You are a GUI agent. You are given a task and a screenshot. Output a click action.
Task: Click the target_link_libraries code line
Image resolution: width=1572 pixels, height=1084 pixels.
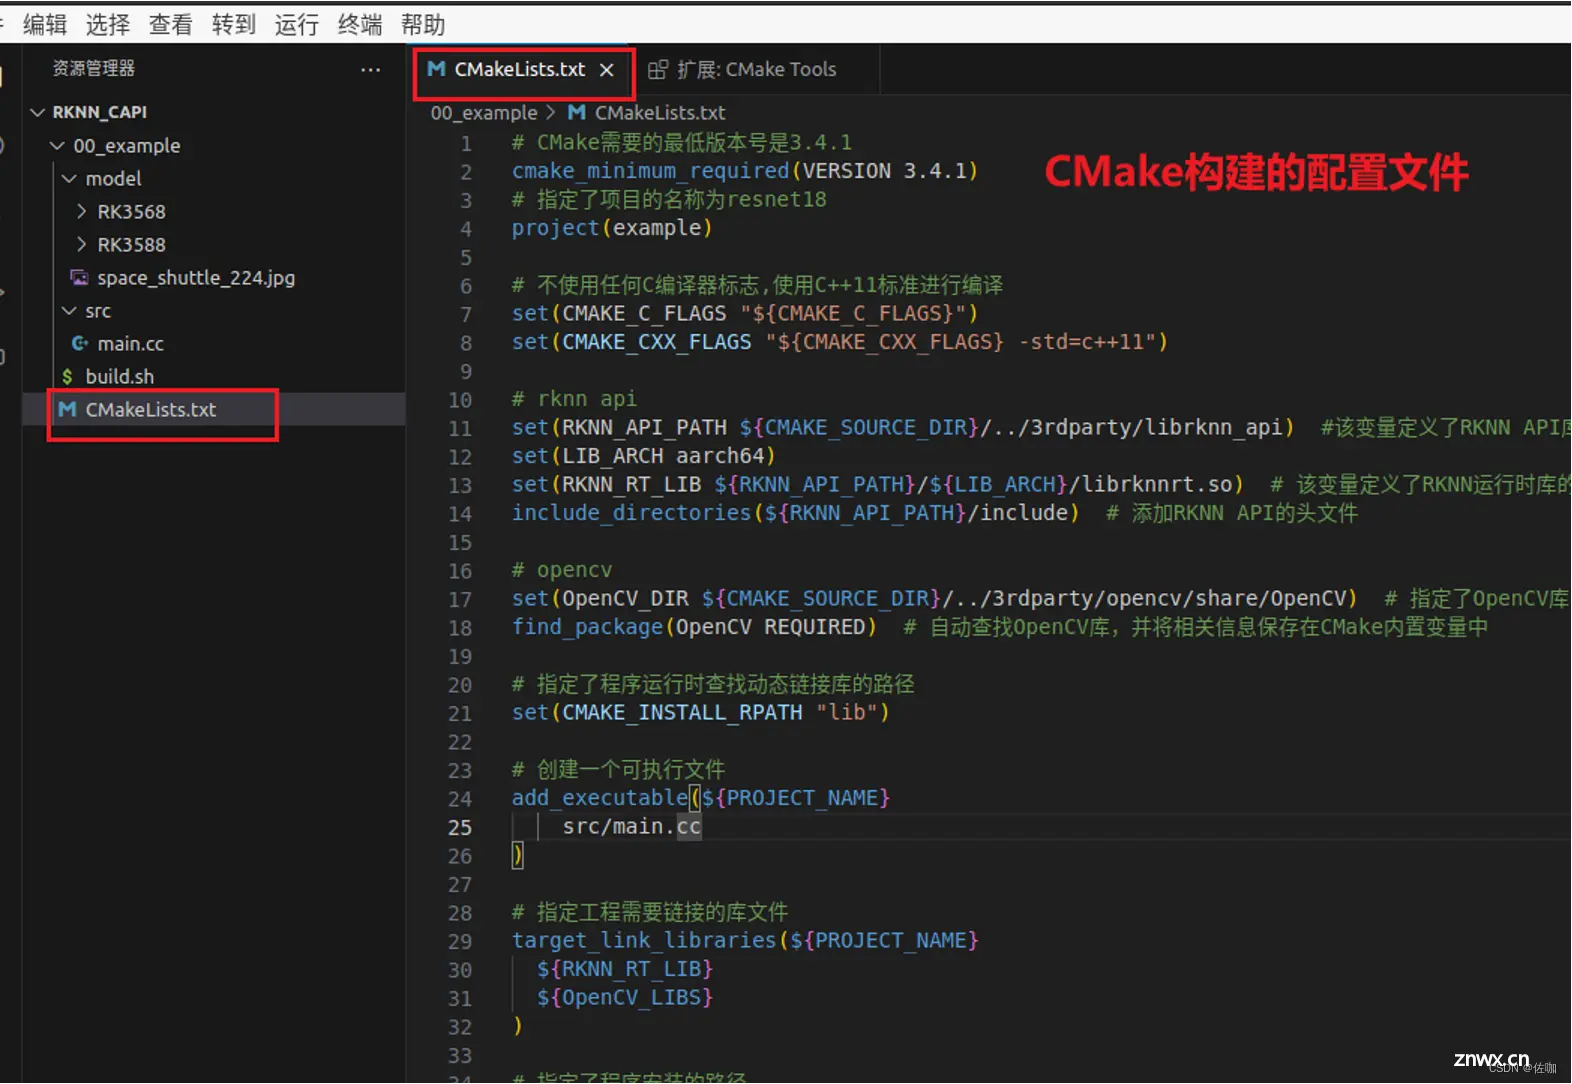tap(745, 941)
